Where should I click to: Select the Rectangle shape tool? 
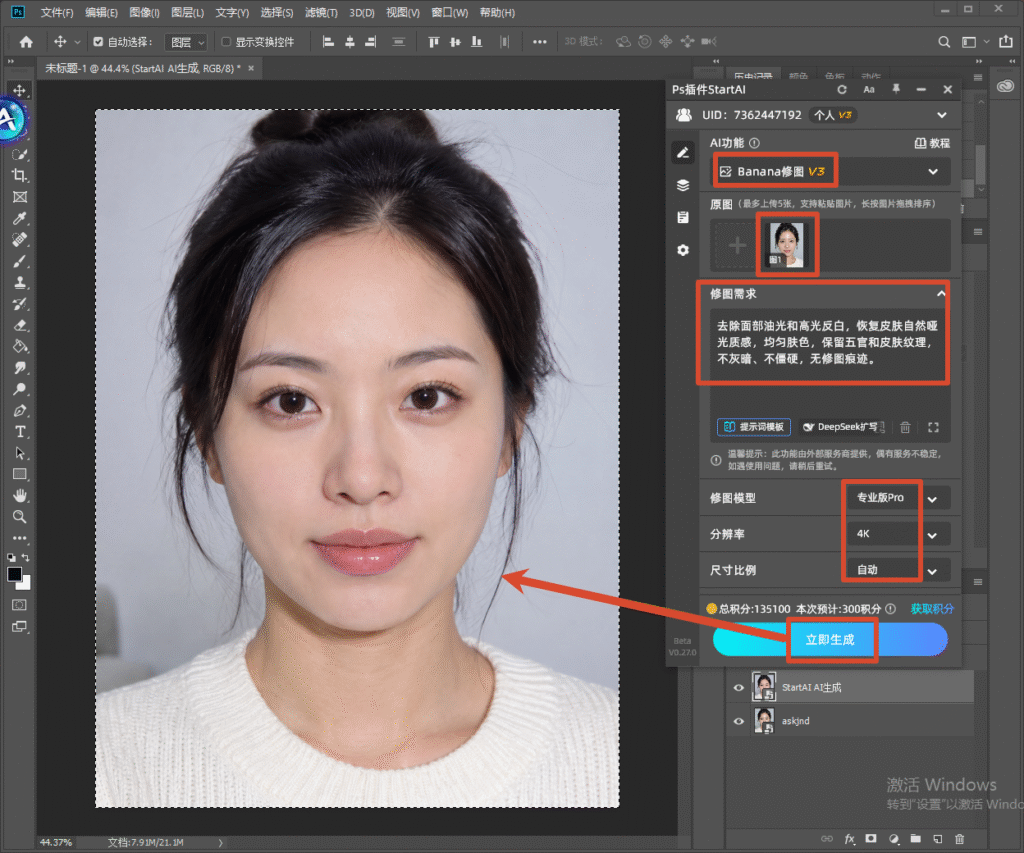pos(20,474)
